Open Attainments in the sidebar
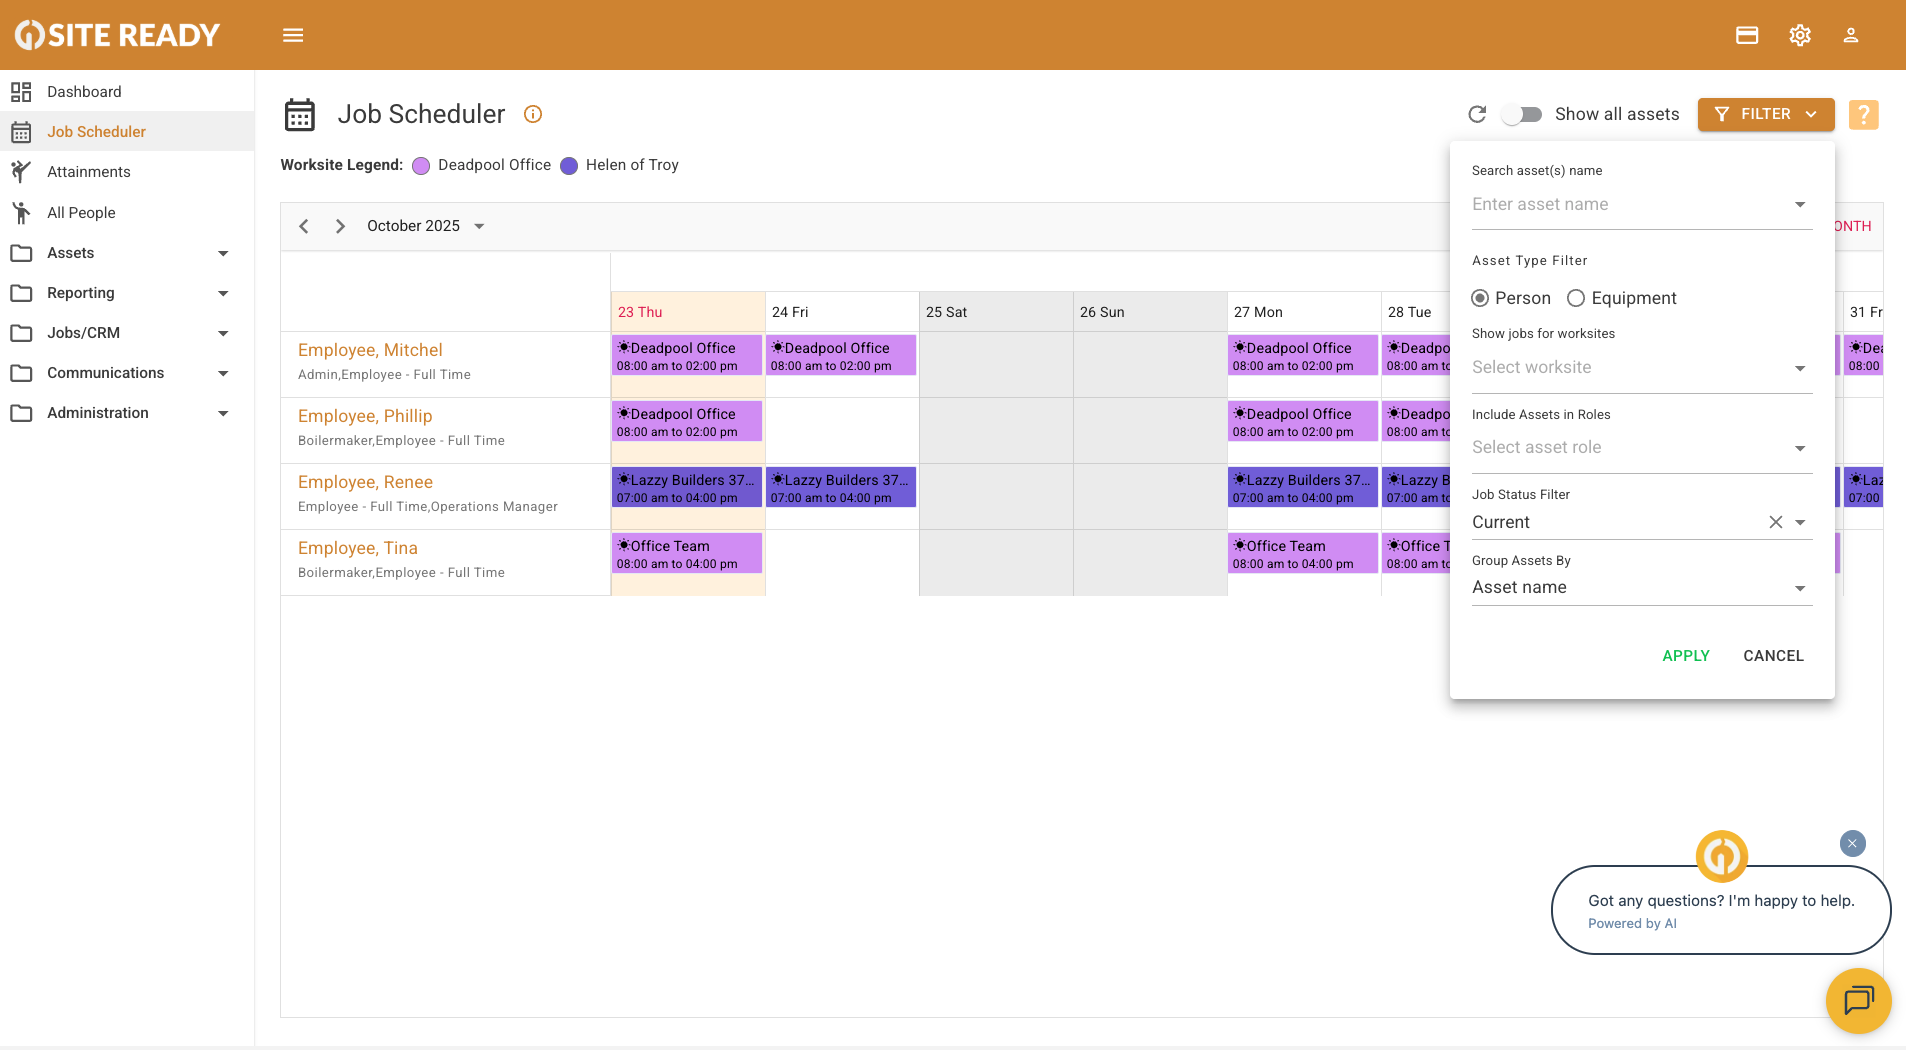Viewport: 1906px width, 1050px height. point(89,172)
